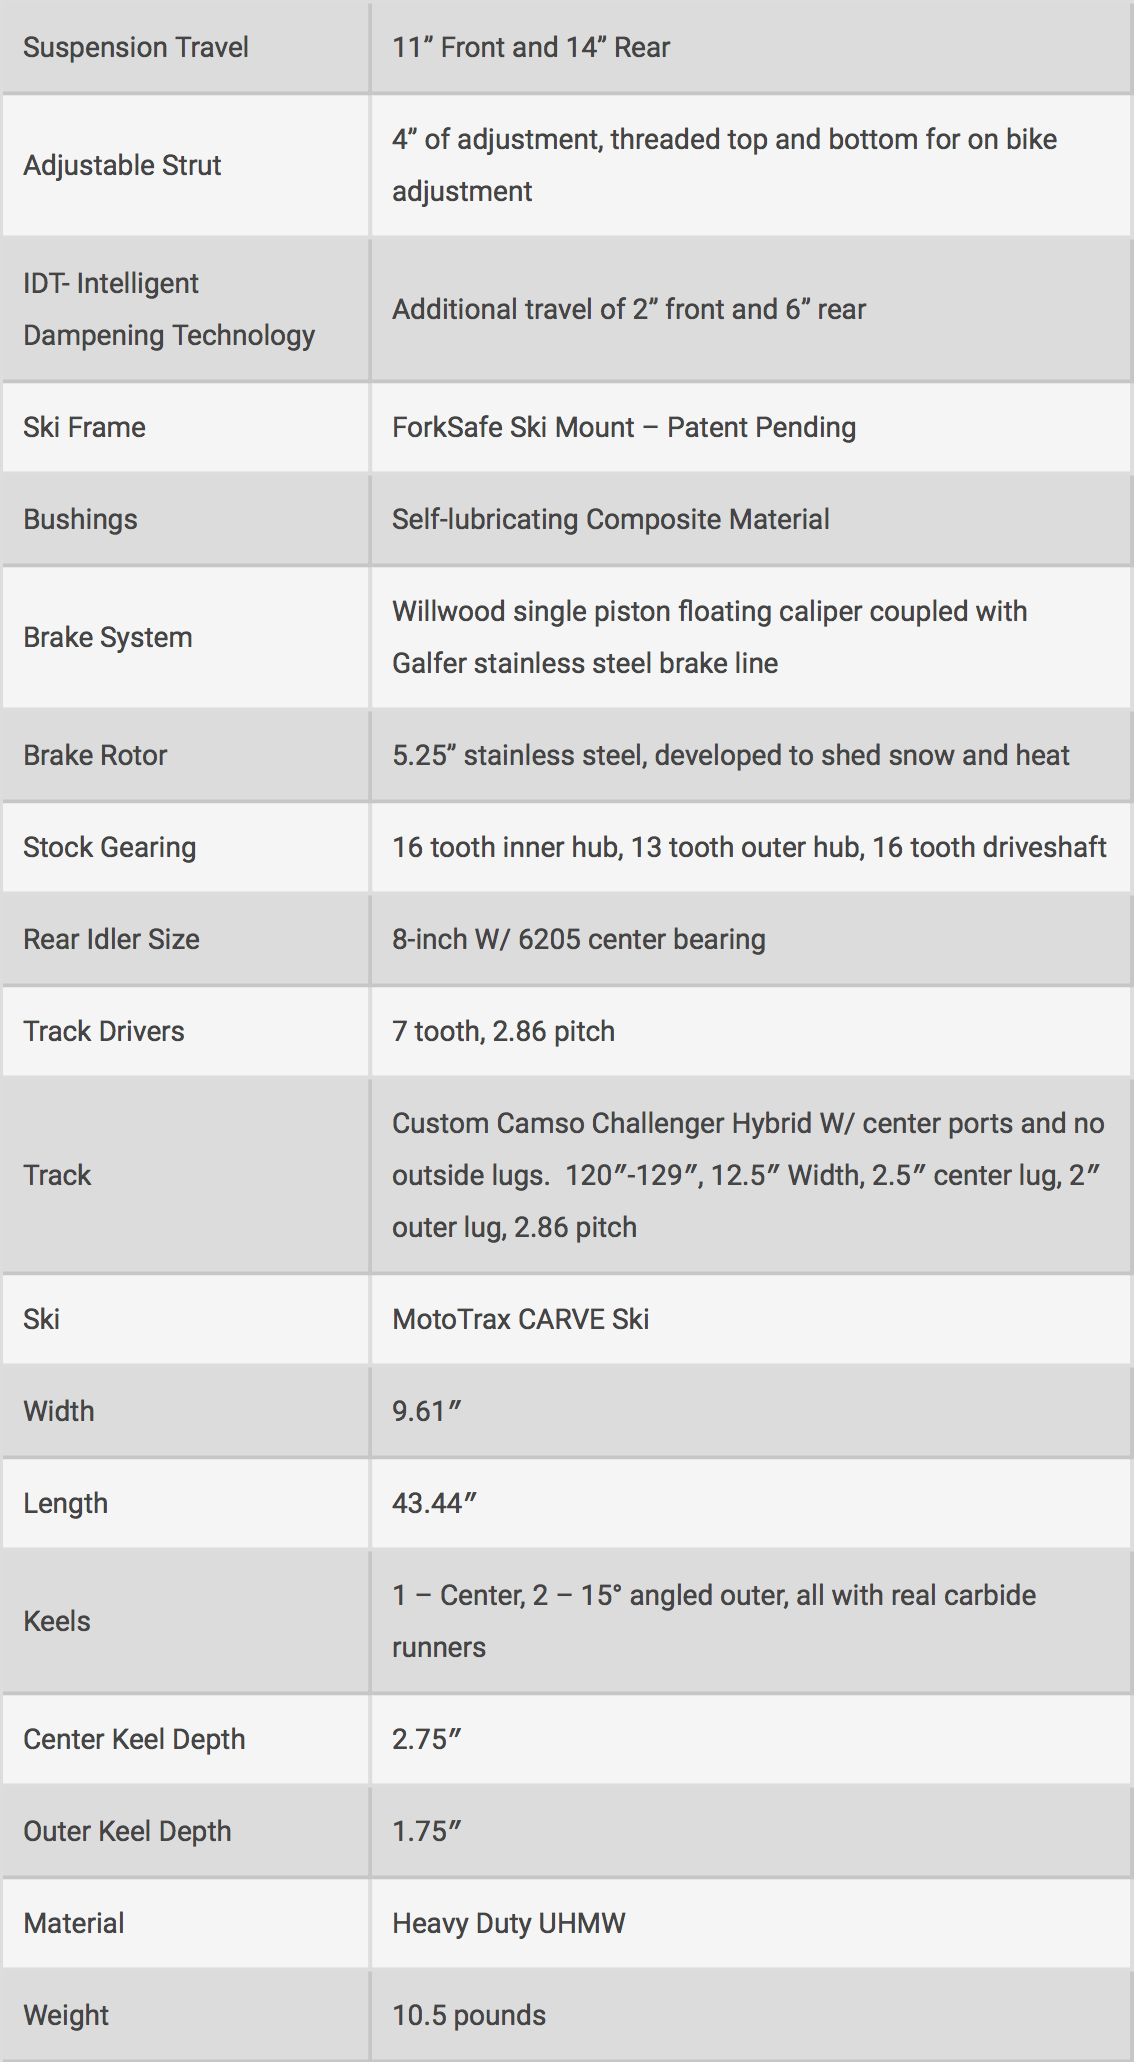This screenshot has width=1134, height=2062.
Task: Select the Stock Gearing tooth specification text
Action: point(749,847)
